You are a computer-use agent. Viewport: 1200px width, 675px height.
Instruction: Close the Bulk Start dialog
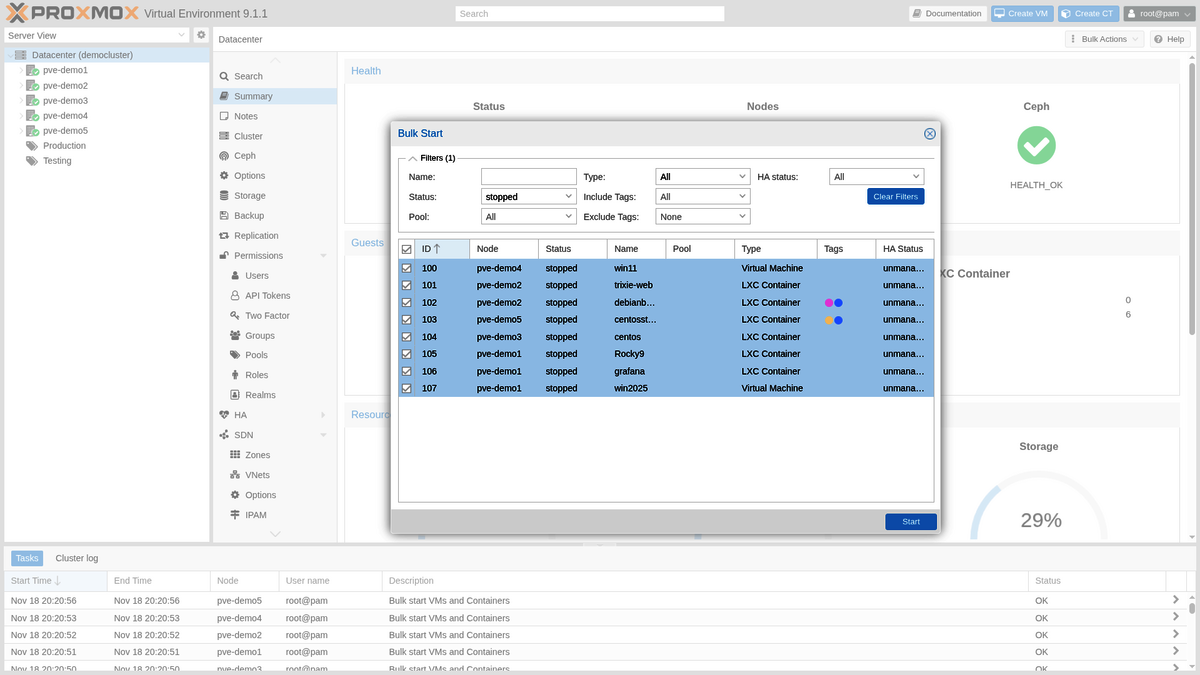click(929, 134)
